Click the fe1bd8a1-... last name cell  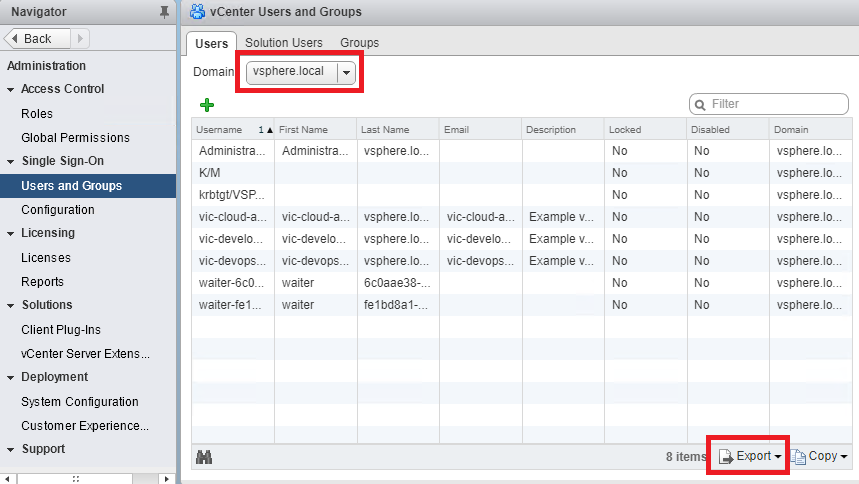[x=398, y=305]
